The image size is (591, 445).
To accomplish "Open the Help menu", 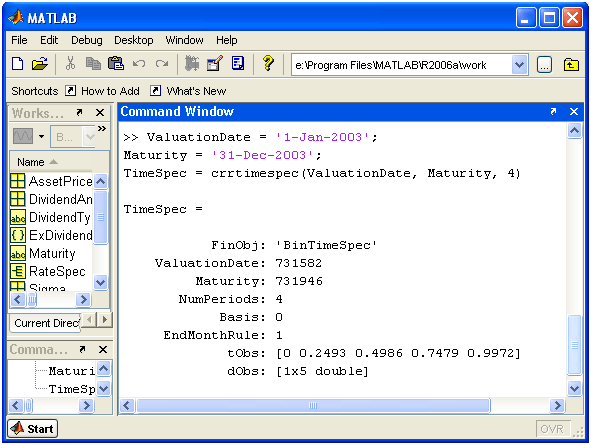I will tap(227, 40).
